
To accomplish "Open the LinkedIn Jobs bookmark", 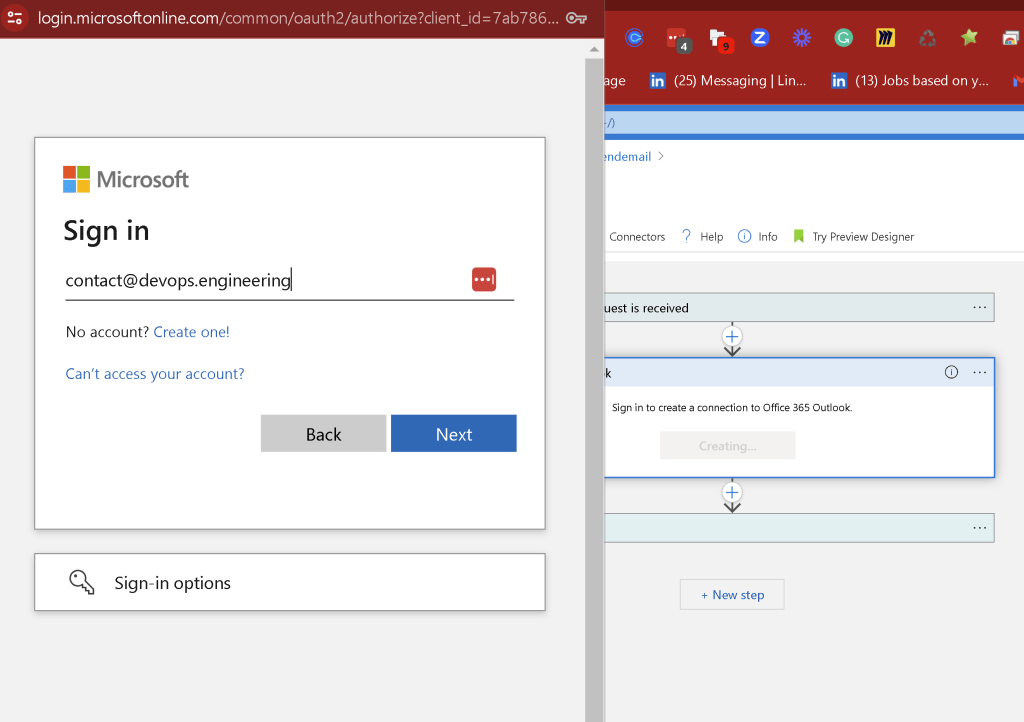I will tap(910, 80).
